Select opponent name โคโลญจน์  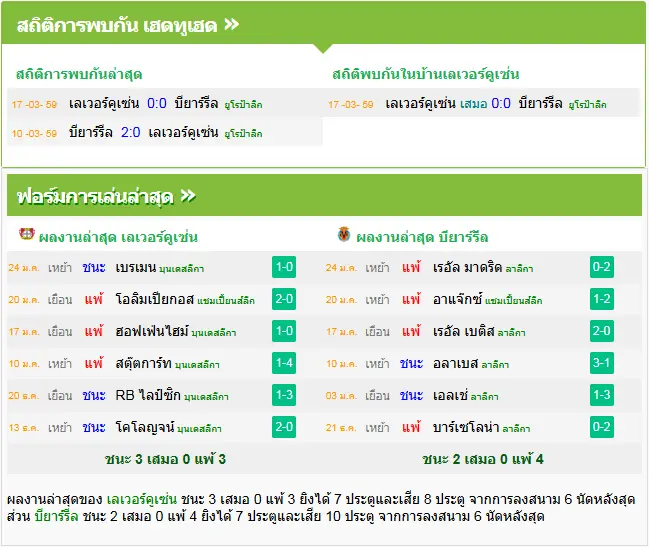[145, 427]
